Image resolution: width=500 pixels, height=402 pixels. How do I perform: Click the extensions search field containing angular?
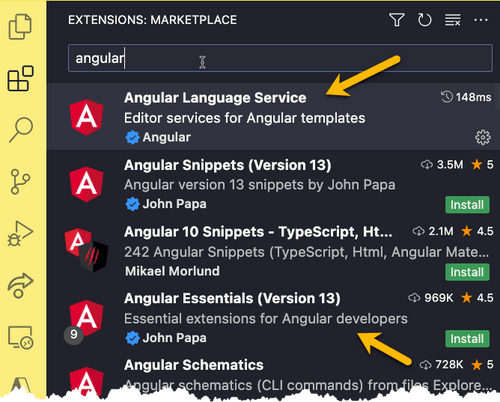coord(280,58)
